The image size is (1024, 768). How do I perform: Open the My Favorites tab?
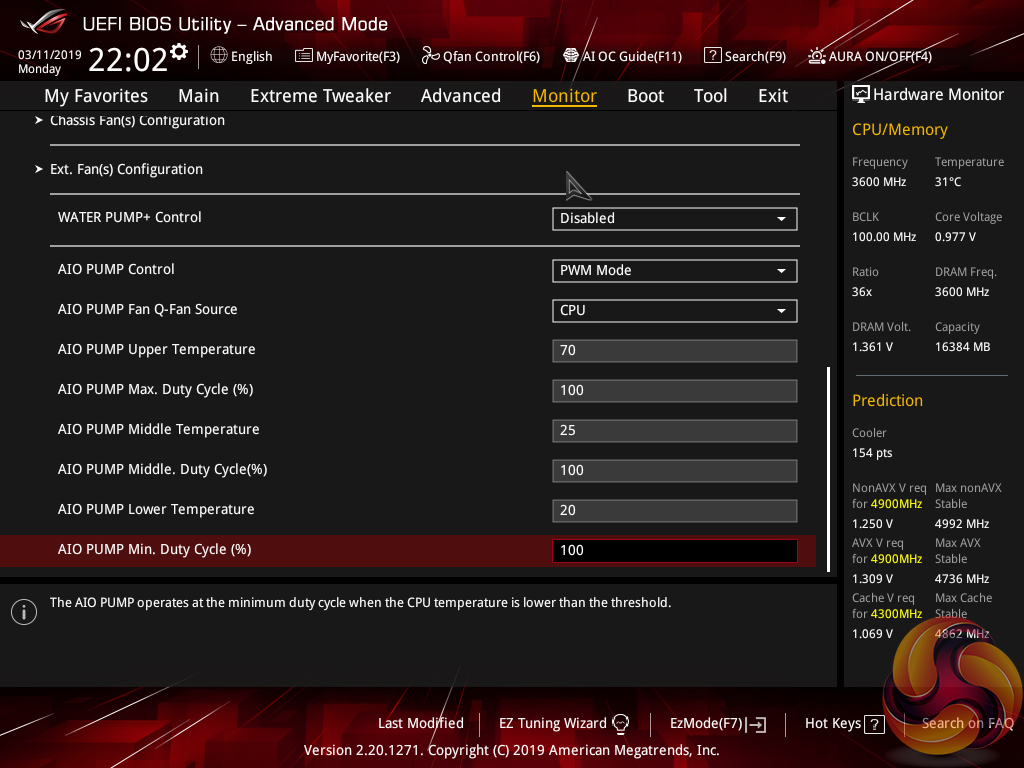(x=96, y=96)
